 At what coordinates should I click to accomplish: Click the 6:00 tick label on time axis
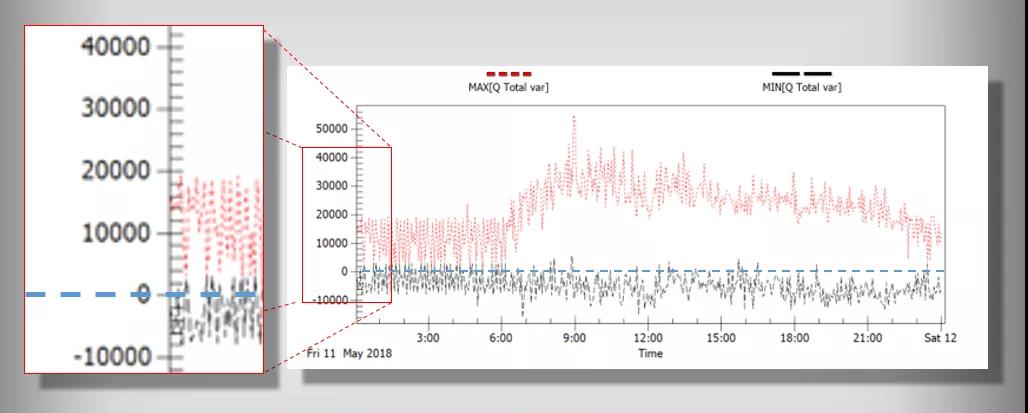tap(501, 339)
